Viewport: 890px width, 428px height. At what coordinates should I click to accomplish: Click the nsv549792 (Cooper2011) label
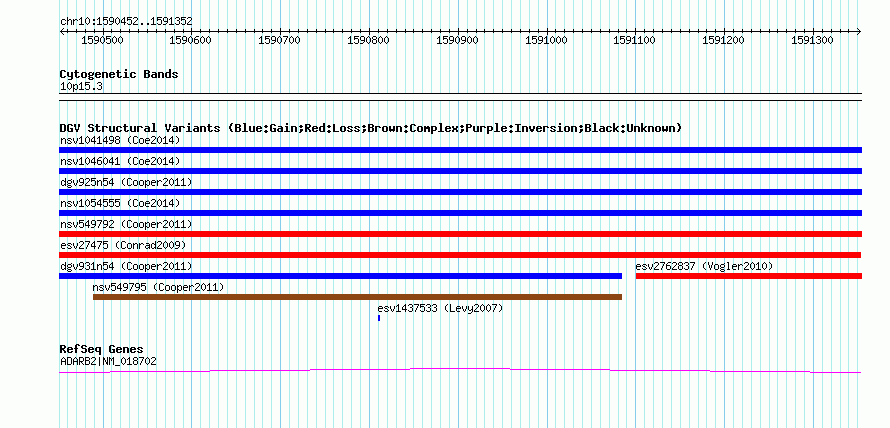pyautogui.click(x=126, y=224)
